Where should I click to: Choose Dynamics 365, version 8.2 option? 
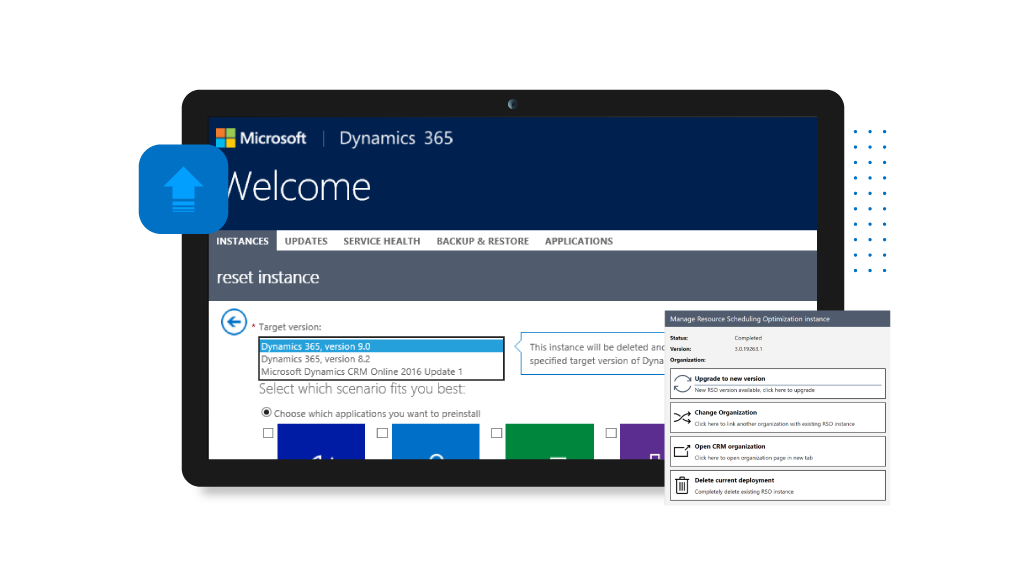tap(381, 359)
